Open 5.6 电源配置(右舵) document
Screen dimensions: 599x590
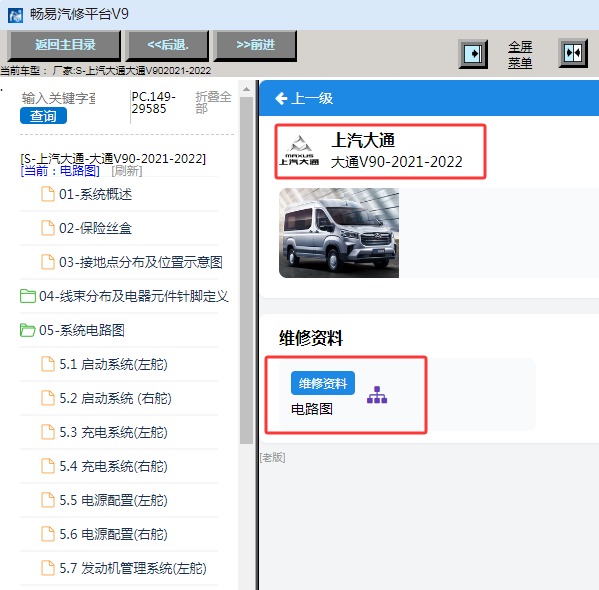[113, 534]
